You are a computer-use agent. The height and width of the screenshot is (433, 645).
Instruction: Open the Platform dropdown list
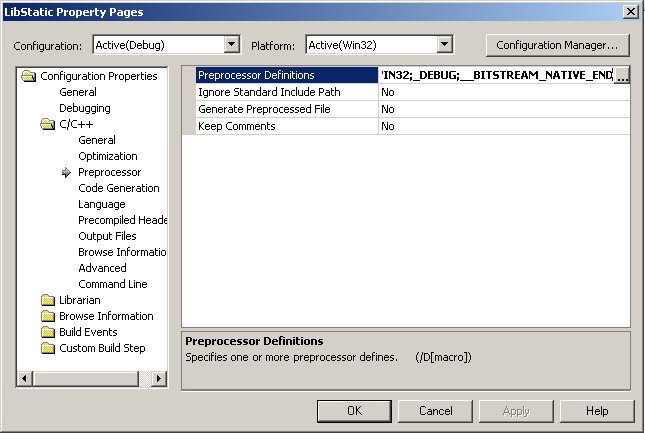pos(445,44)
